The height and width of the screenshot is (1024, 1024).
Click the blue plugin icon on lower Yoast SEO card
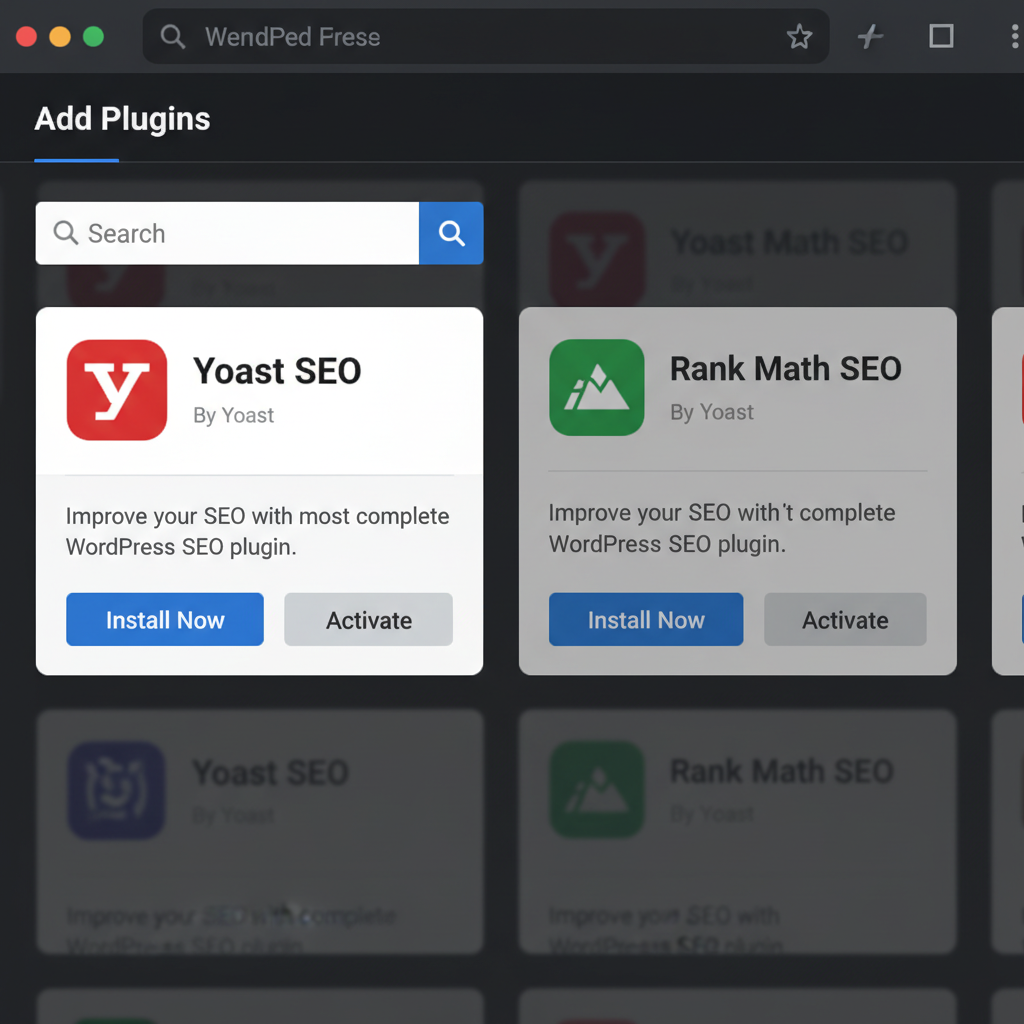116,790
